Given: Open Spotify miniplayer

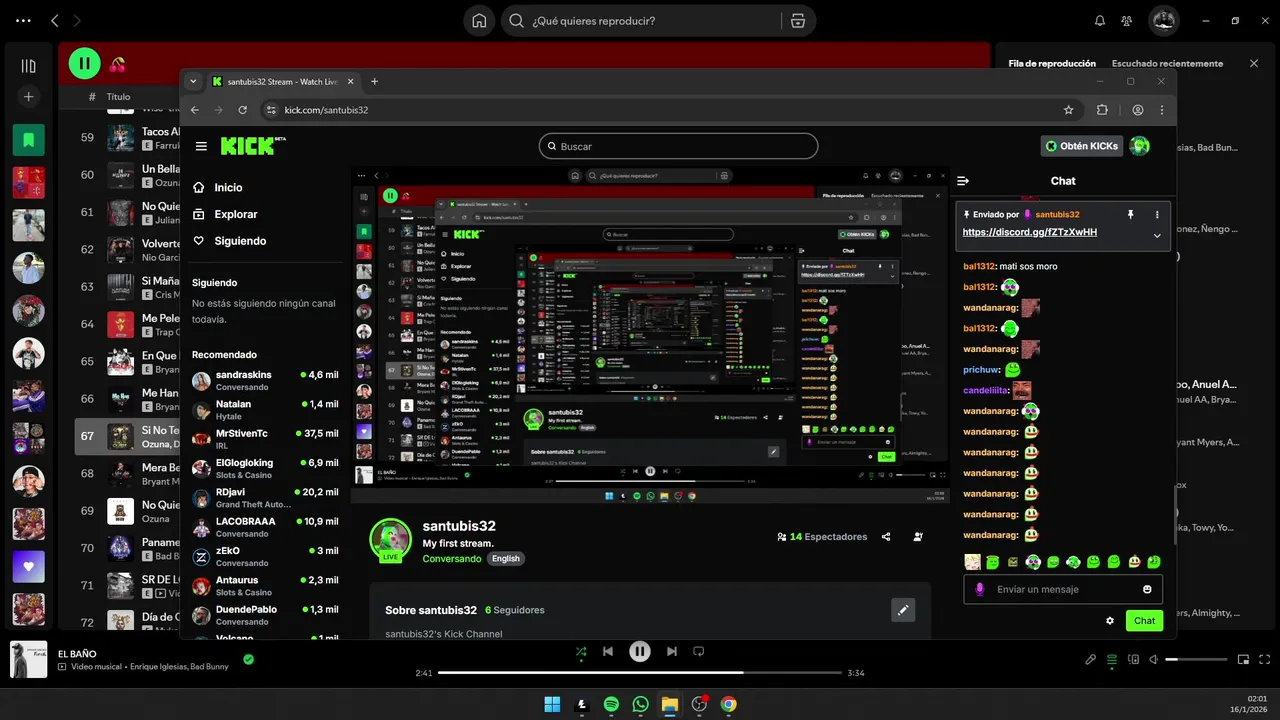Looking at the screenshot, I should tap(1244, 660).
